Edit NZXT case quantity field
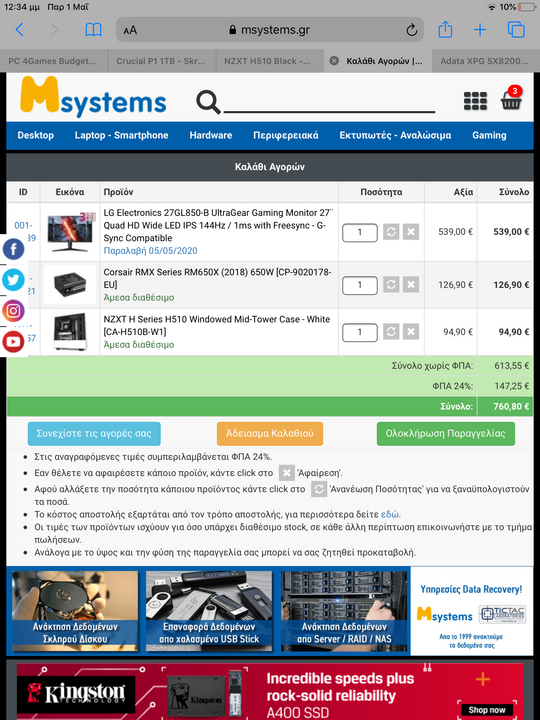This screenshot has height=720, width=540. (360, 332)
